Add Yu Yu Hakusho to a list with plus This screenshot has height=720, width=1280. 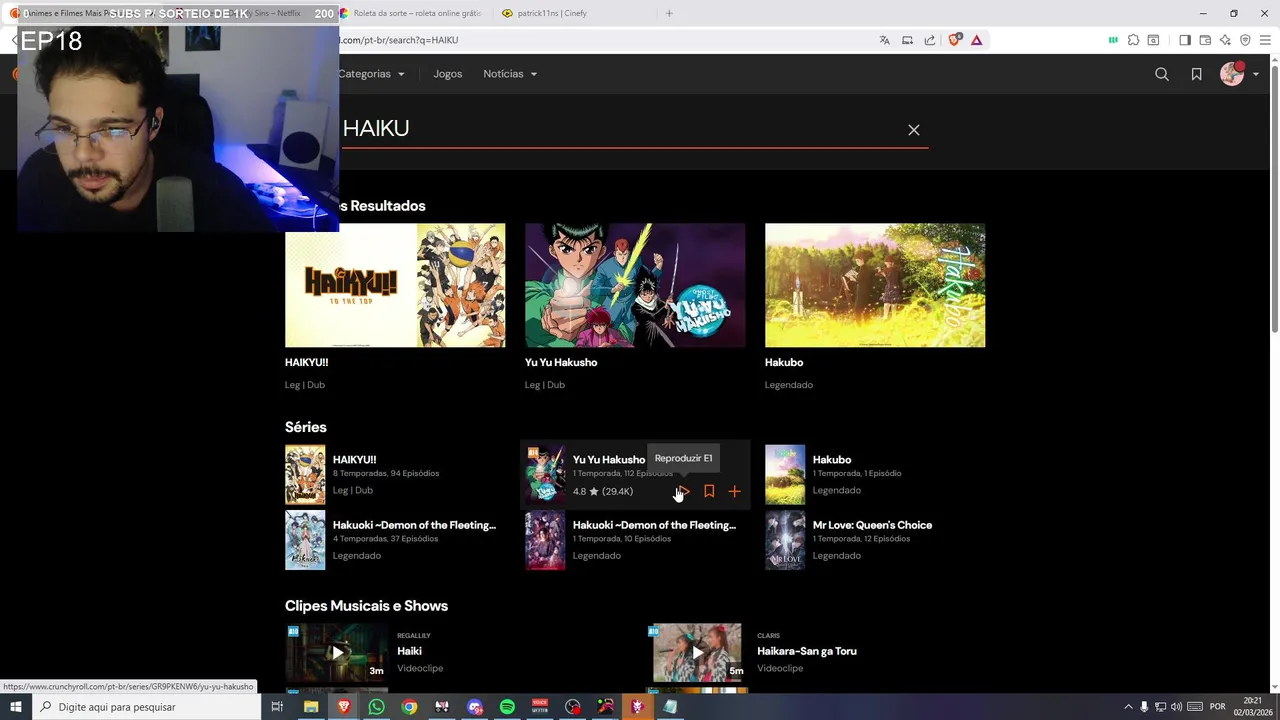734,491
